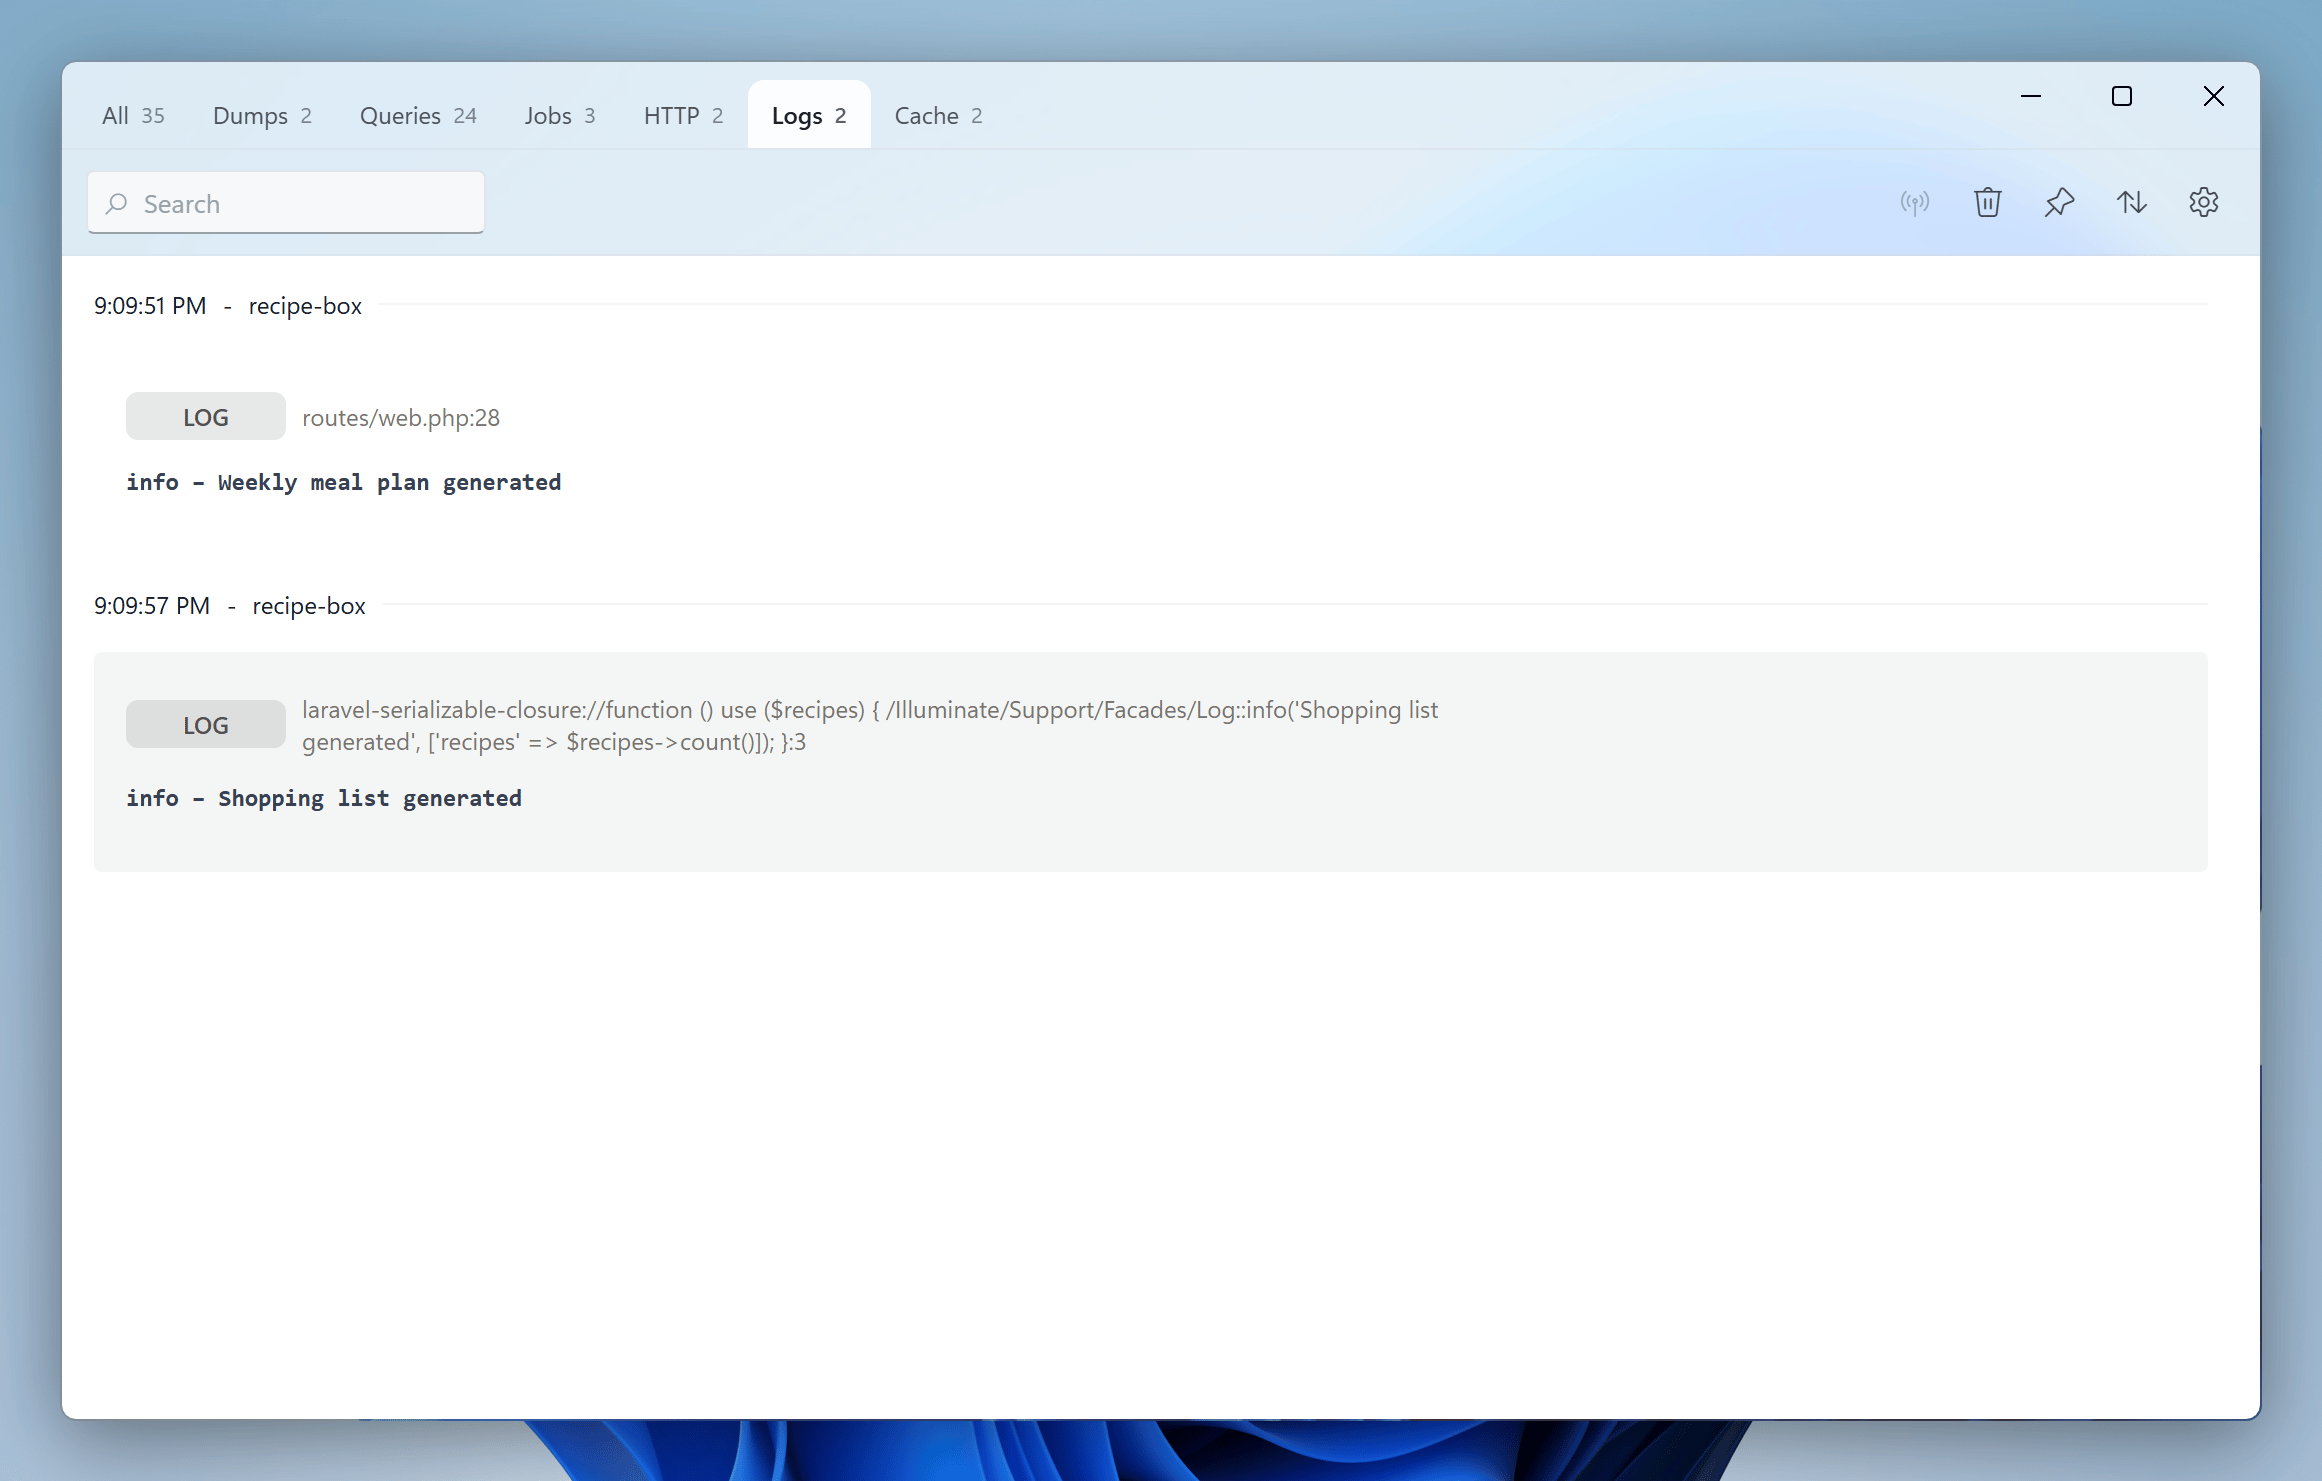
Task: Clear all entries with trash icon
Action: point(1988,203)
